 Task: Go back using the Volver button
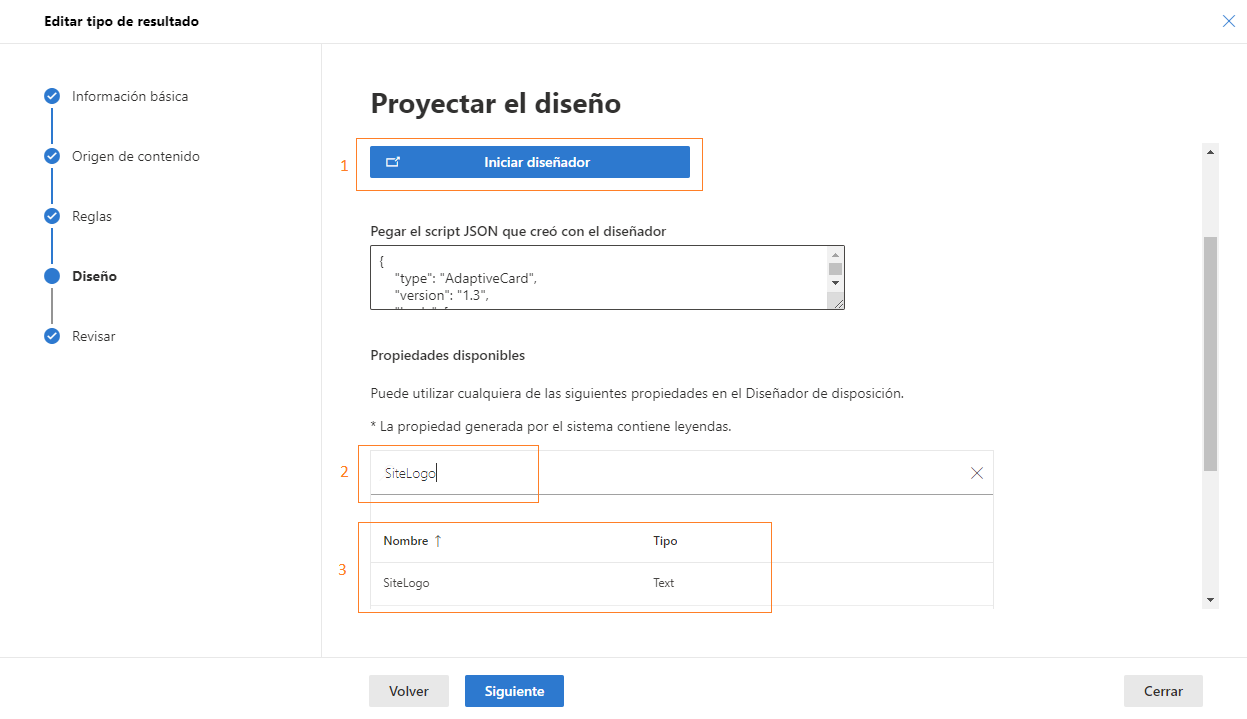point(408,690)
